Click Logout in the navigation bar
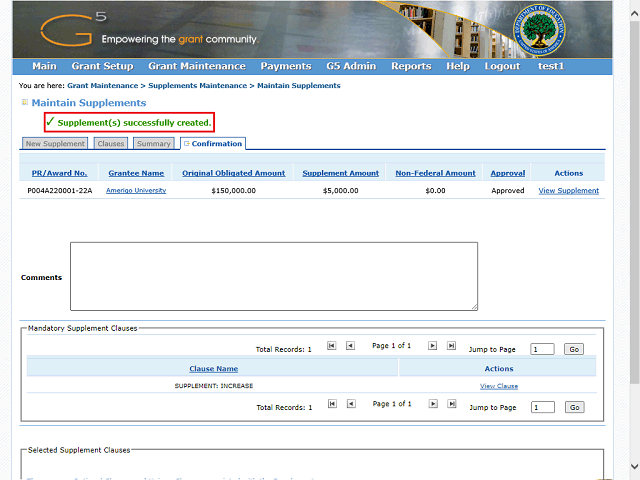 click(502, 66)
